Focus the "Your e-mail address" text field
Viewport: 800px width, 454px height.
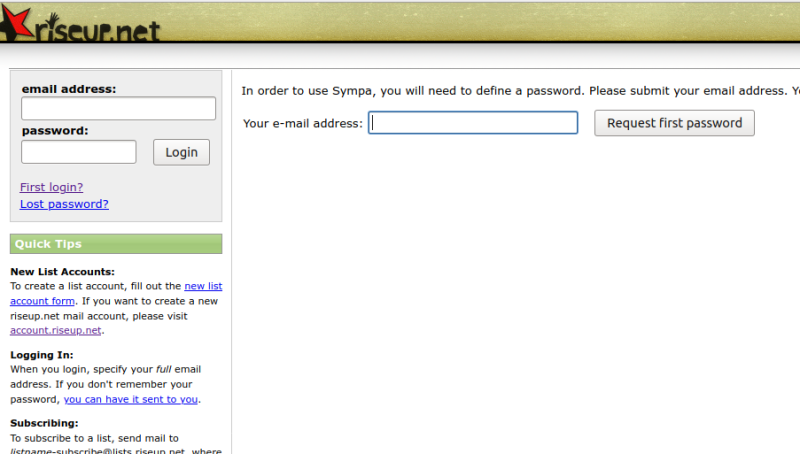(x=473, y=123)
